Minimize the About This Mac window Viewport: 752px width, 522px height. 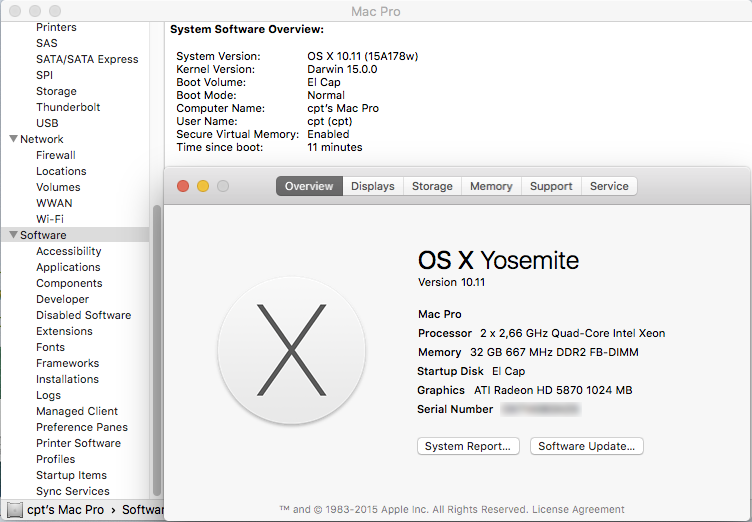click(203, 186)
